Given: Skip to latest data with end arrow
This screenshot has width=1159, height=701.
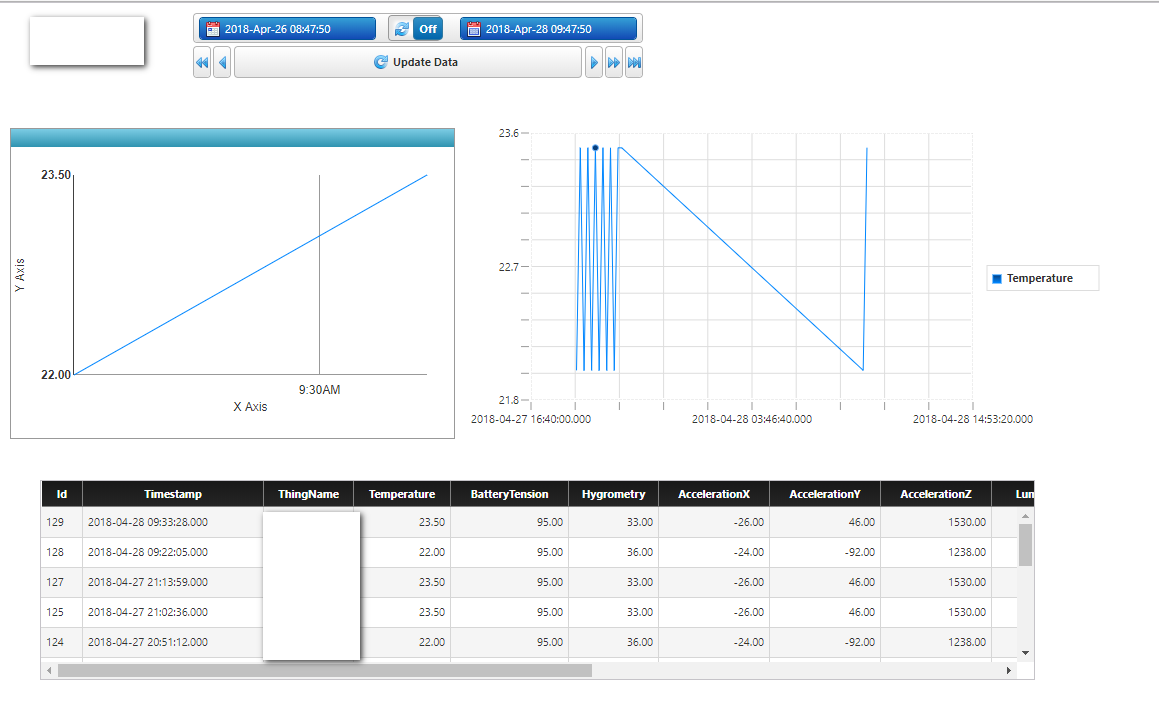Looking at the screenshot, I should tap(633, 63).
